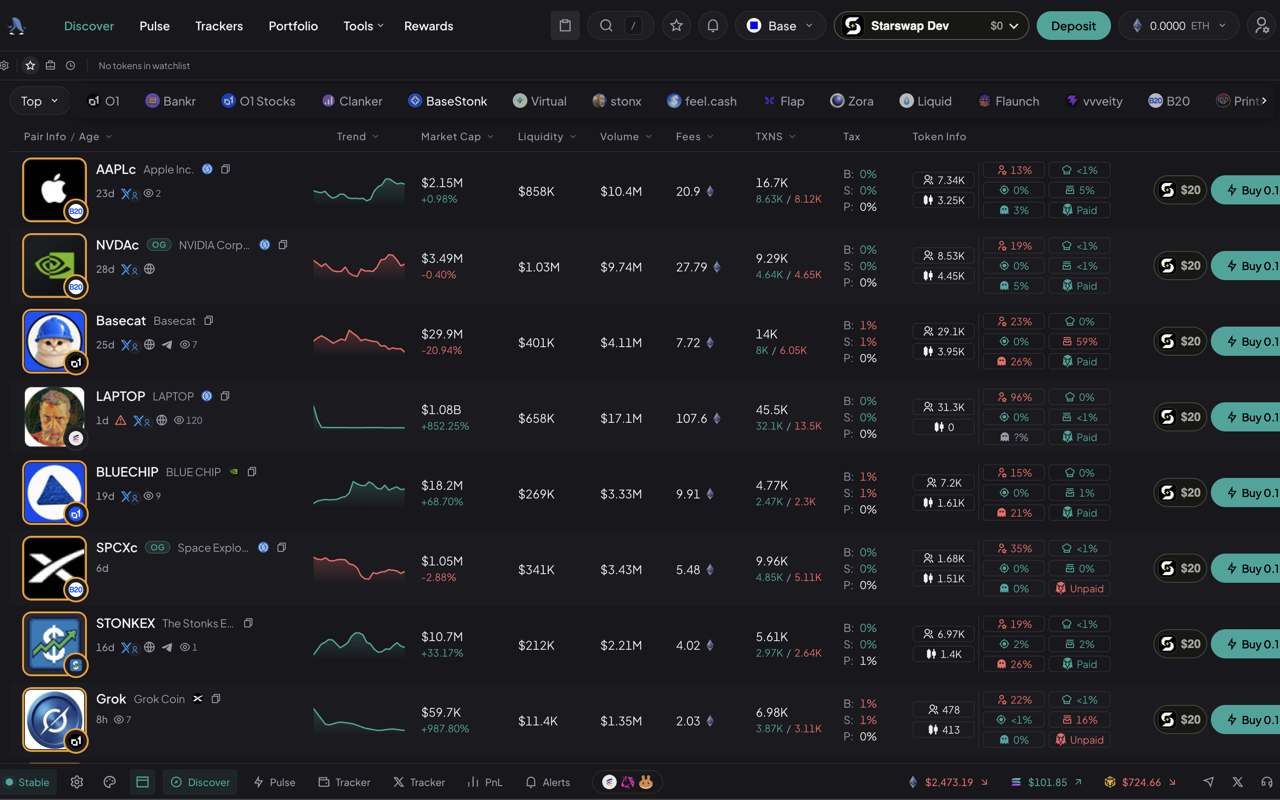The width and height of the screenshot is (1280, 800).
Task: Select the Clanker launchpad tab
Action: [x=352, y=101]
